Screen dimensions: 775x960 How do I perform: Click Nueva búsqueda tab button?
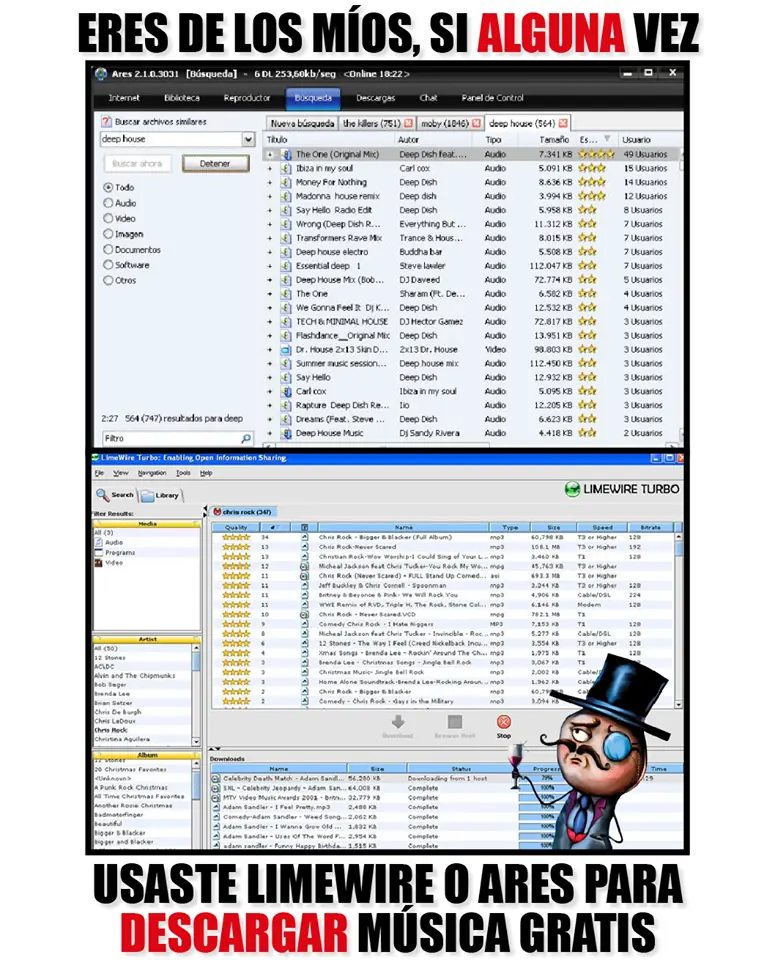pyautogui.click(x=302, y=124)
